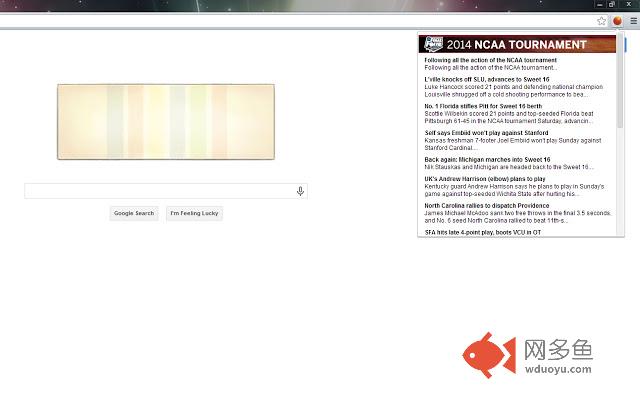Click the 'Kentucky guard Andrew Harrison says' summary
Screen dimensions: 640x400
point(514,190)
